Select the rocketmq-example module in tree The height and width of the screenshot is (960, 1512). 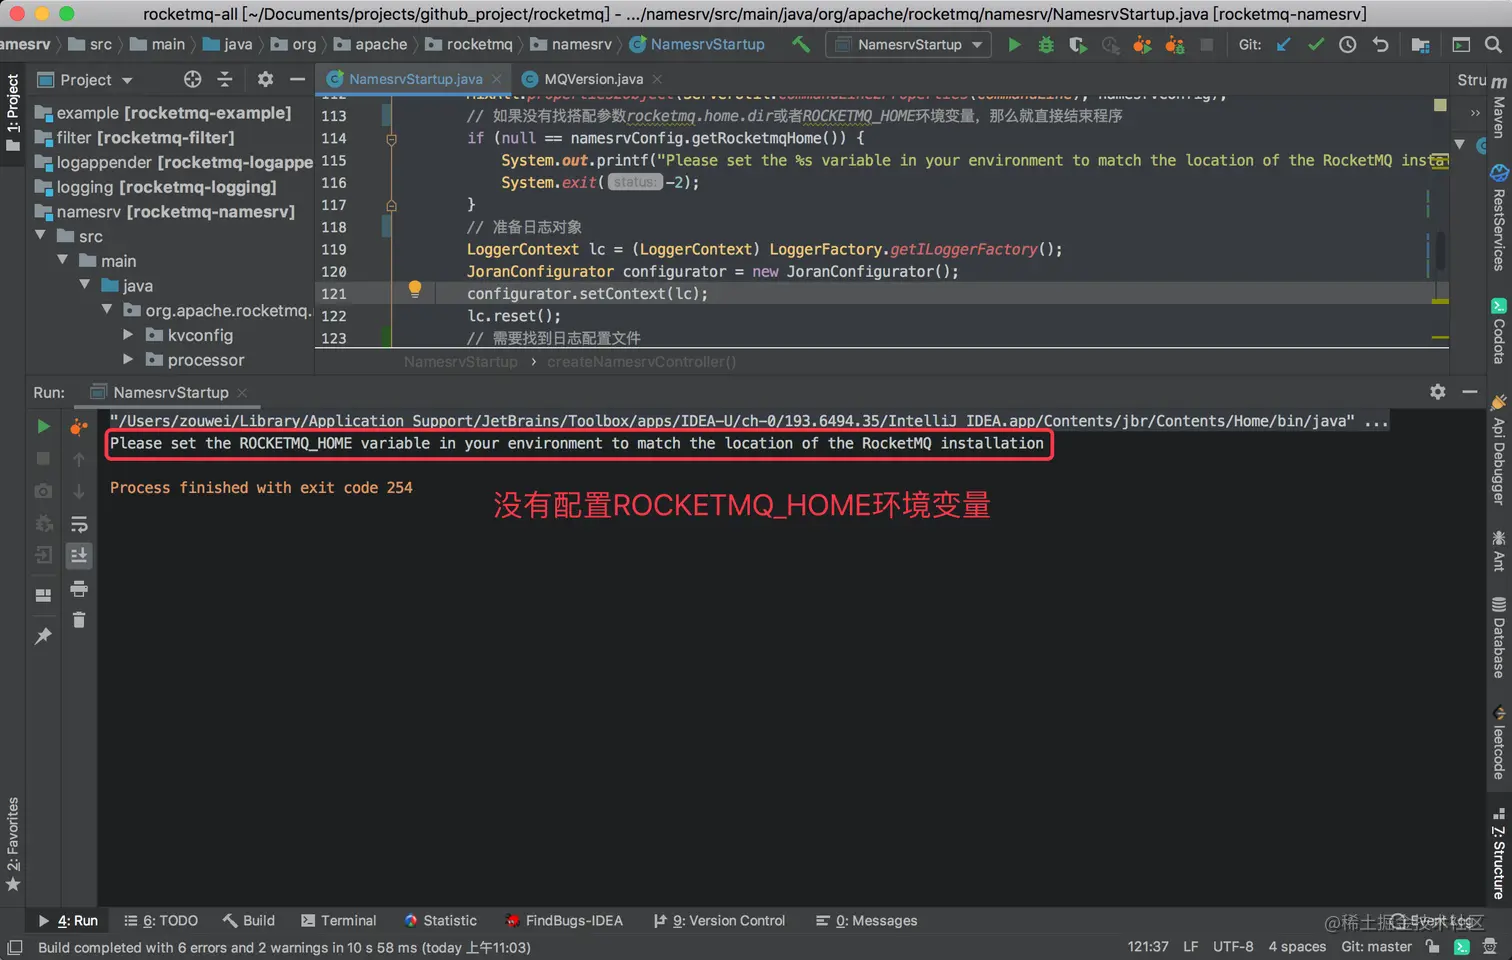click(163, 113)
